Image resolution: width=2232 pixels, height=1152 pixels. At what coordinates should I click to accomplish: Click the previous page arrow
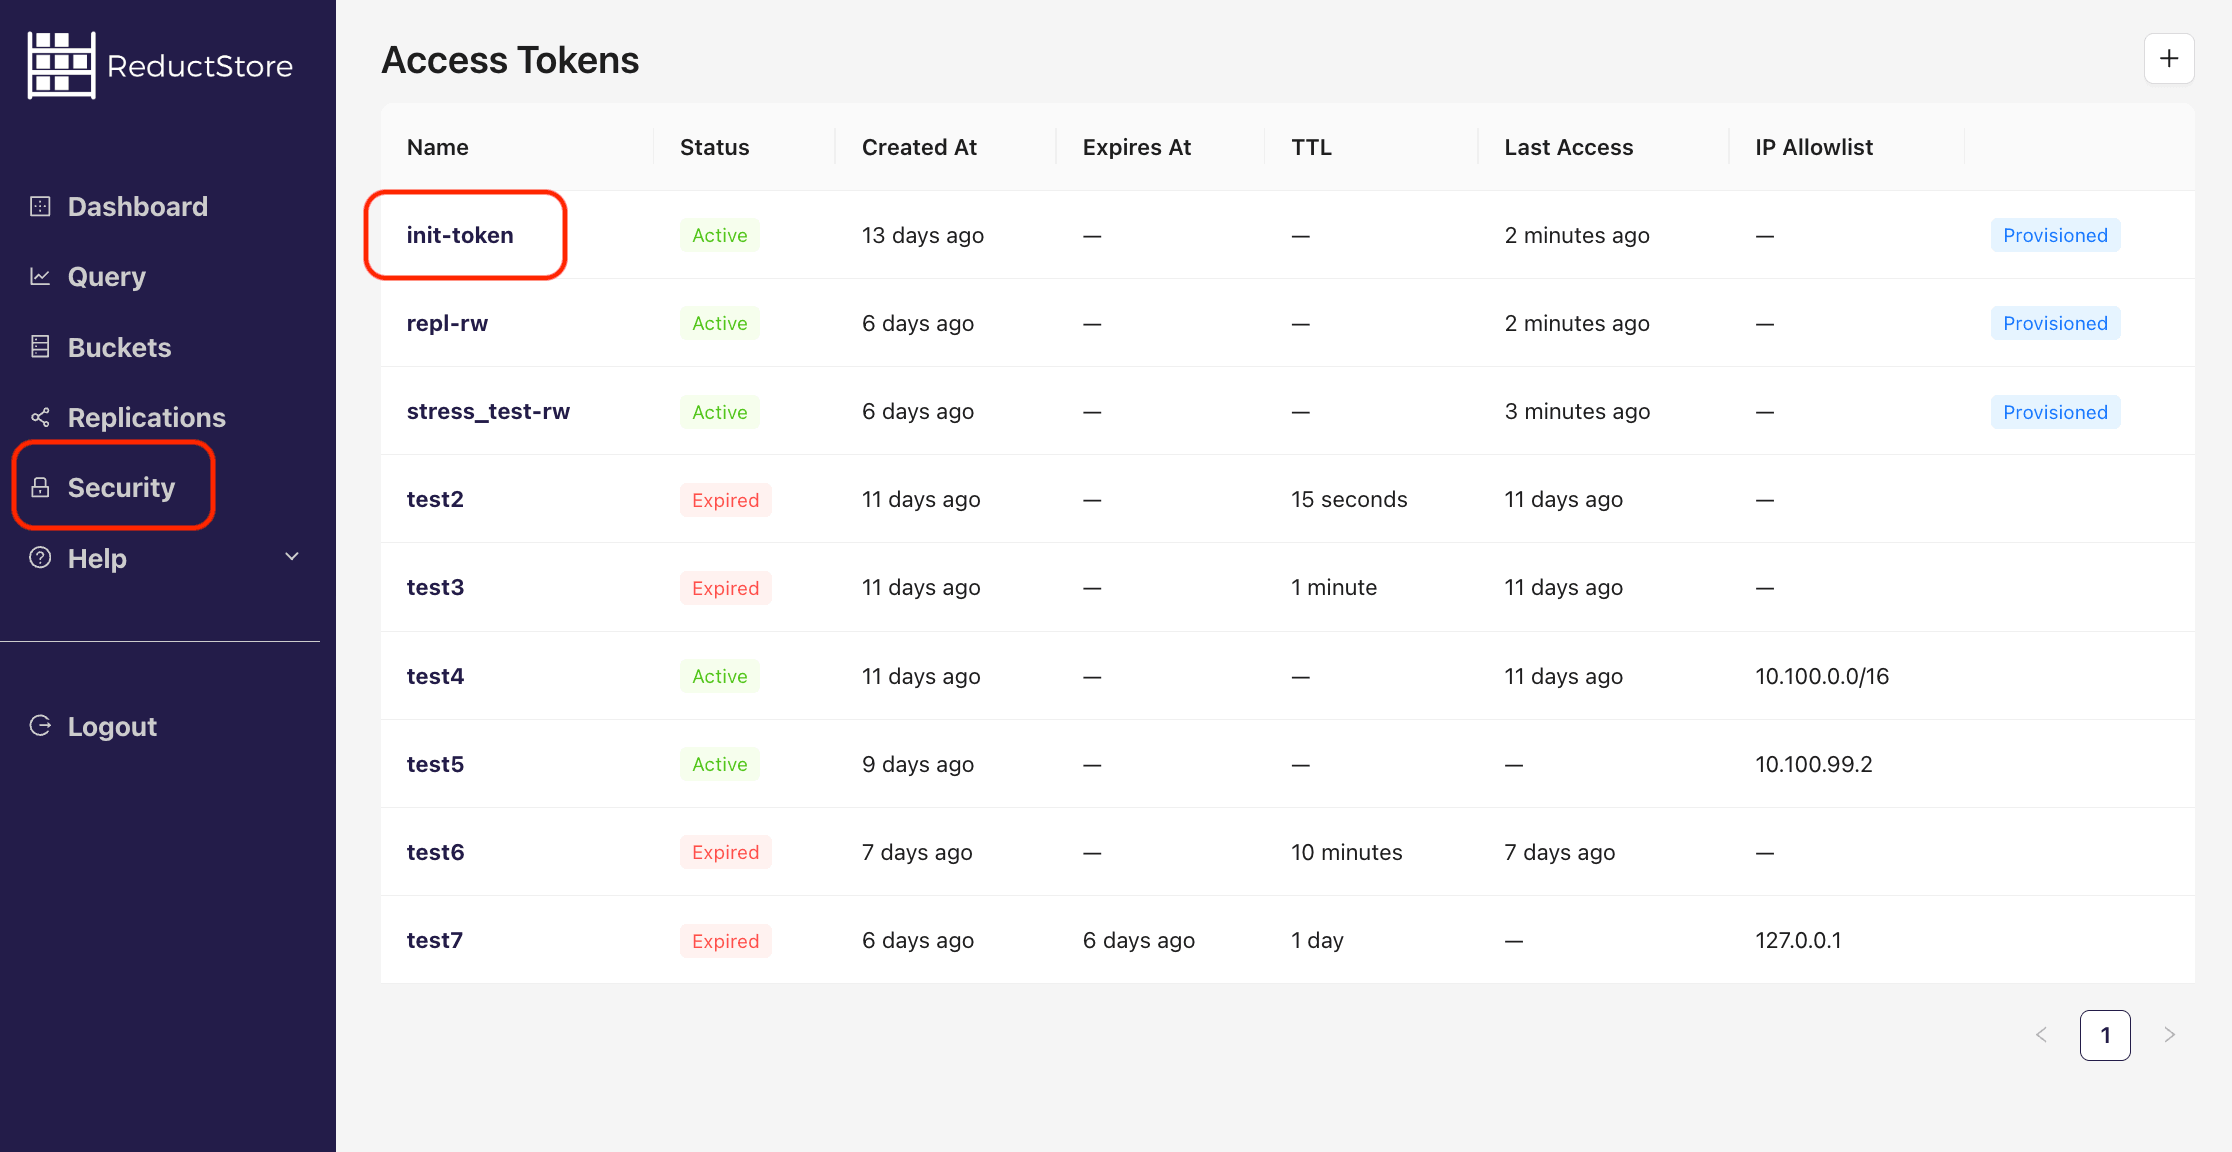pos(2041,1035)
